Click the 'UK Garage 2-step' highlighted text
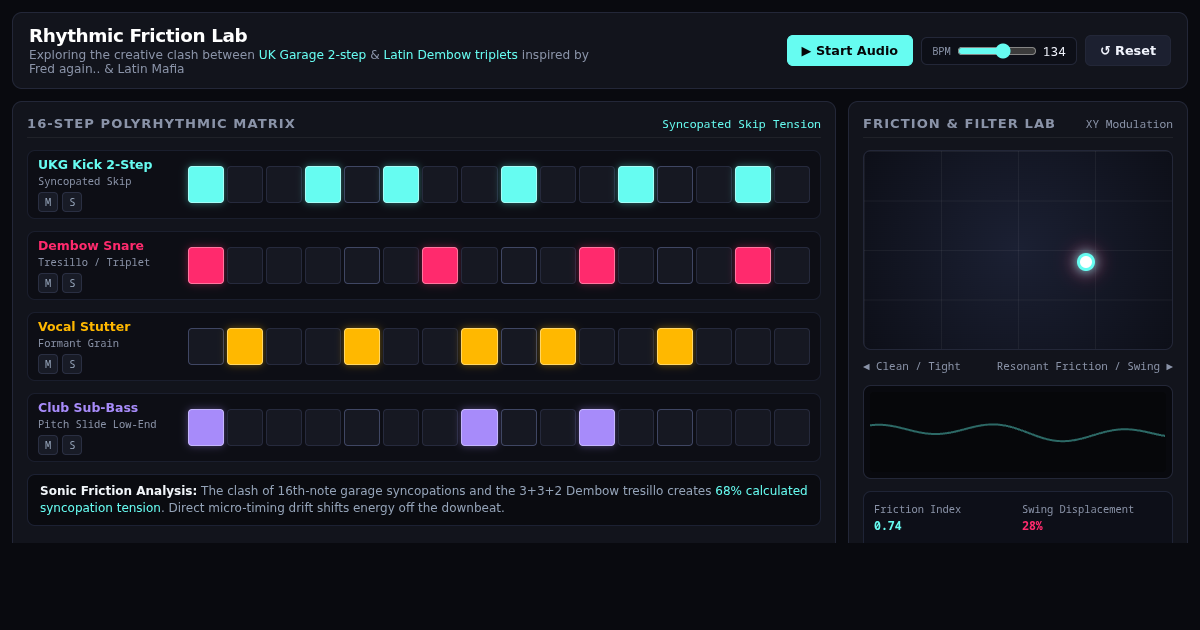This screenshot has width=1200, height=630. pos(312,55)
